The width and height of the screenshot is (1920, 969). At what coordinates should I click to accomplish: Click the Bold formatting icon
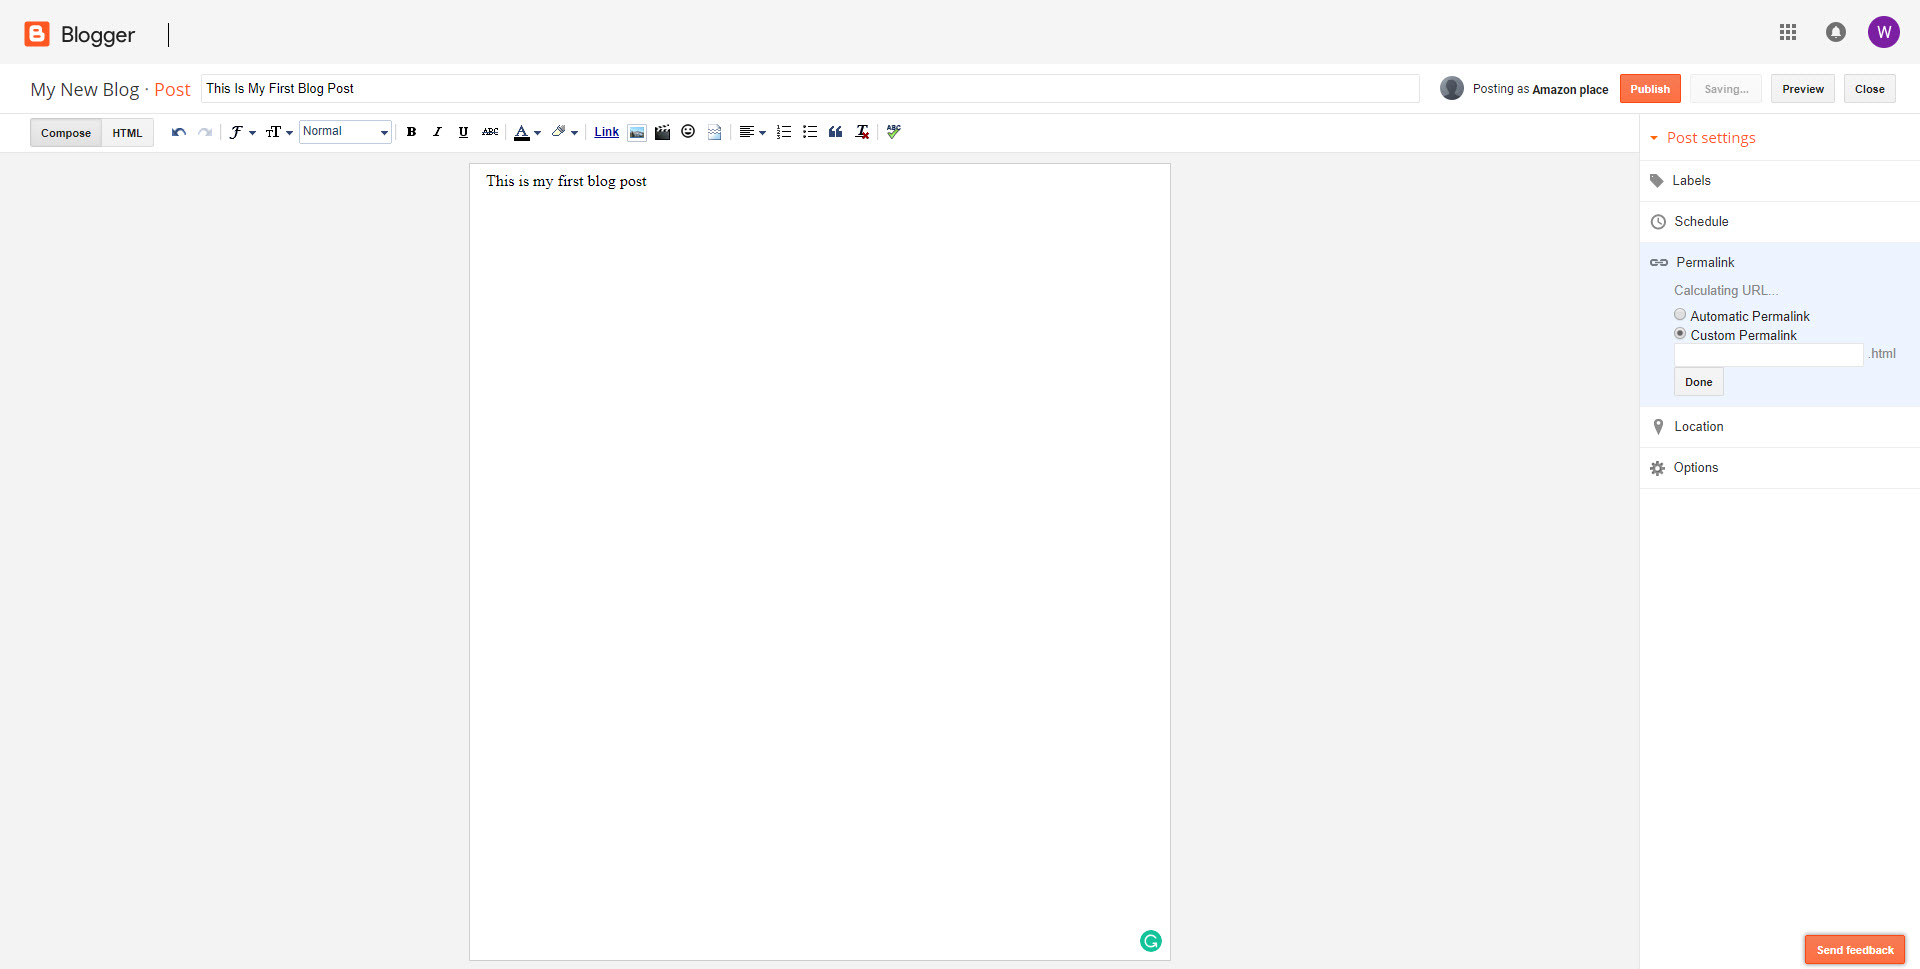click(411, 132)
